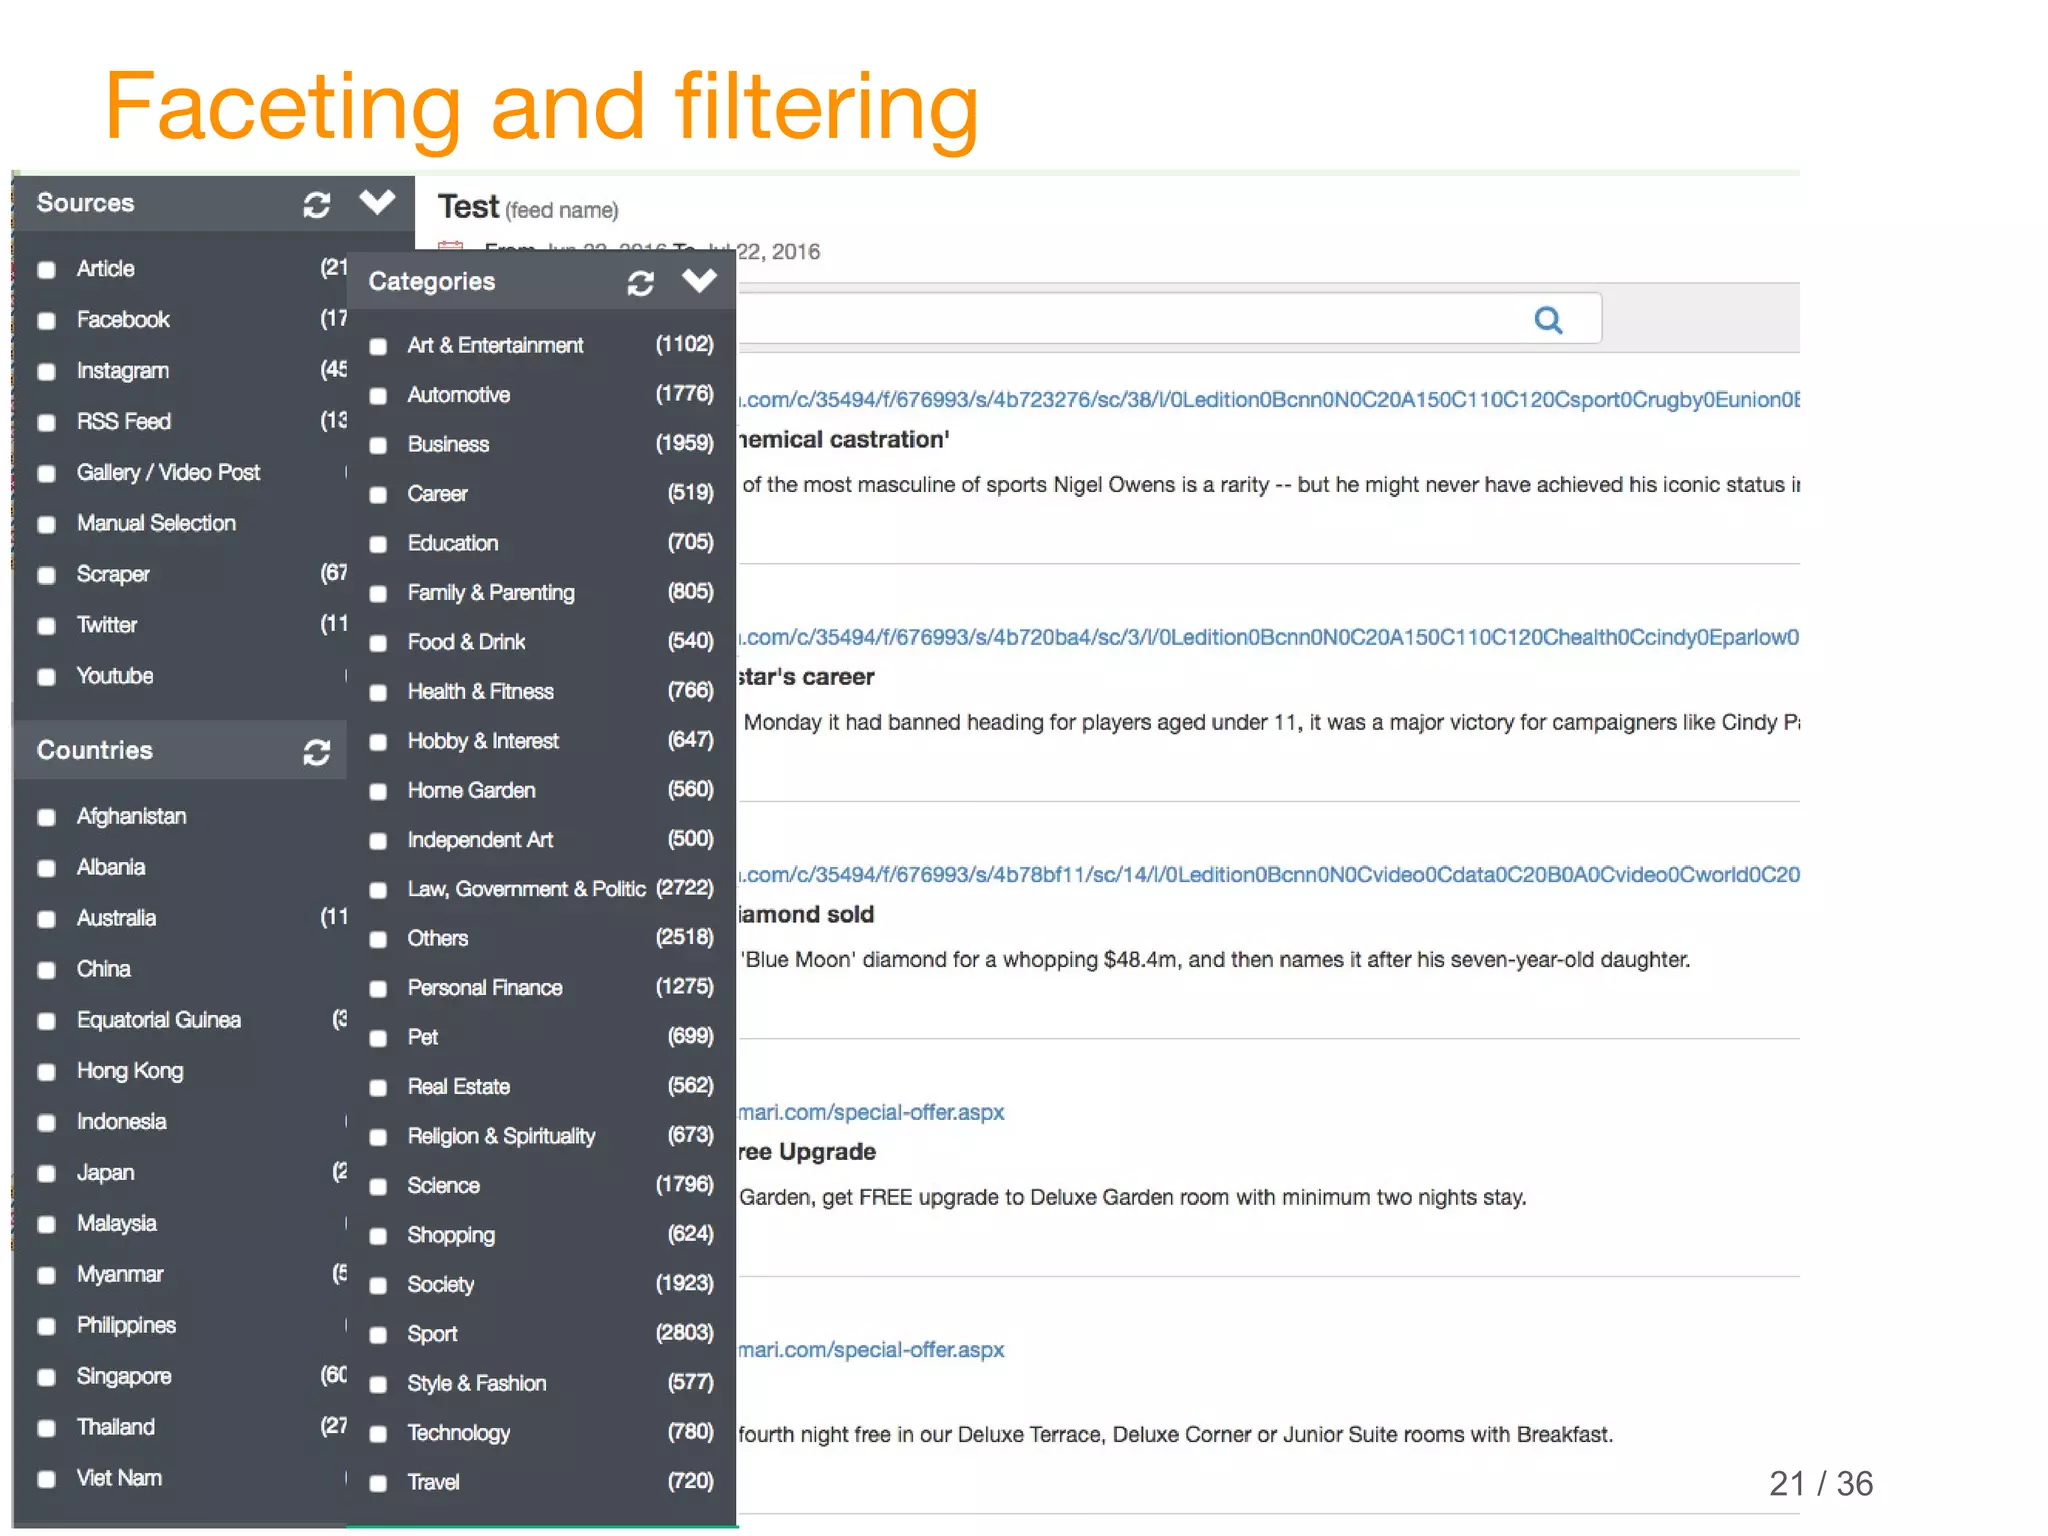Check the Technology category box
Screen dimensions: 2048x1536
[378, 1434]
